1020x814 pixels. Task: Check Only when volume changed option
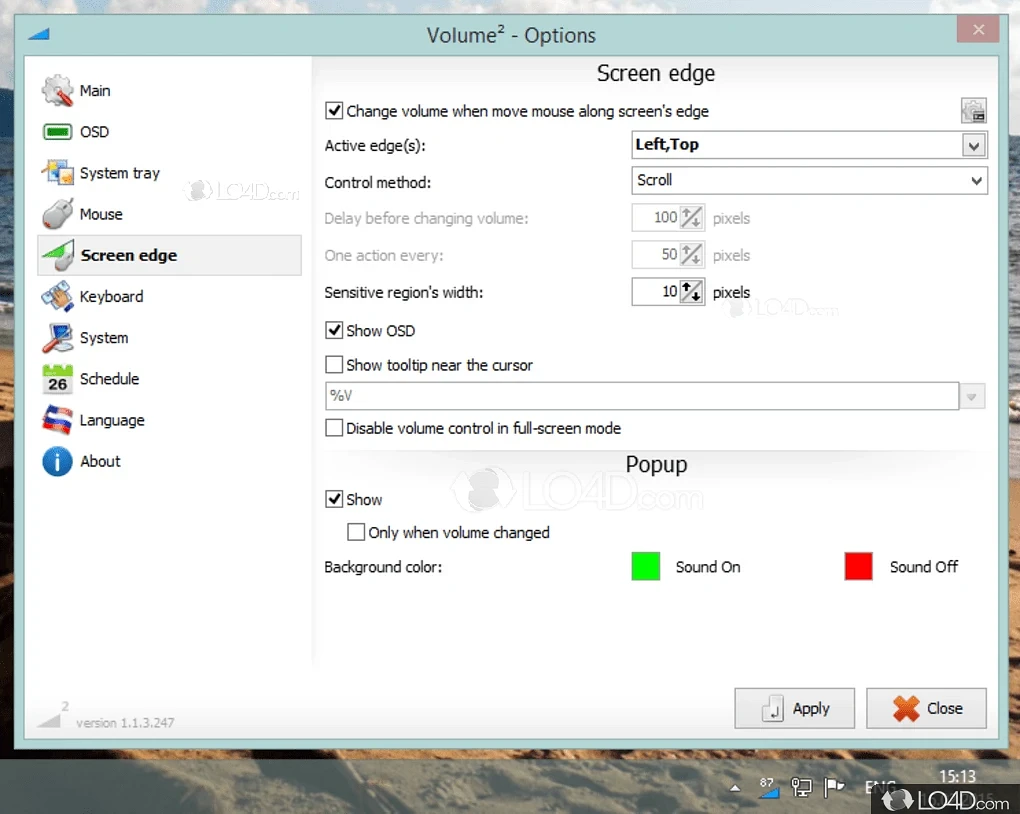[x=356, y=532]
